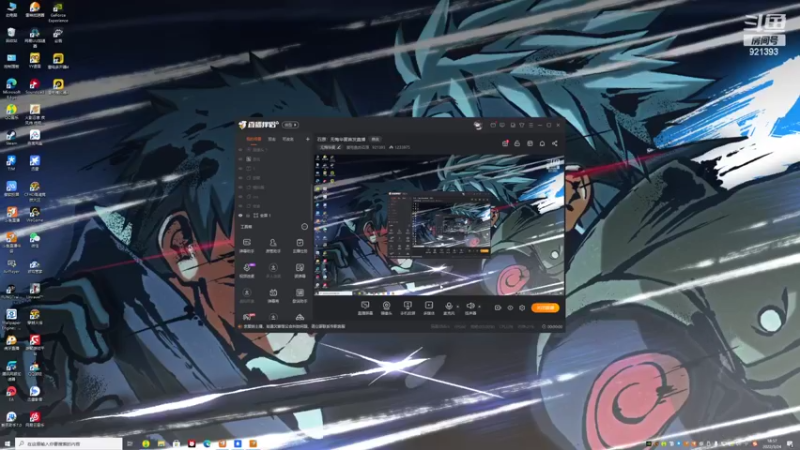Click the monitor-with-arrow source icon in bottom toolbar
This screenshot has height=450, width=800.
(x=407, y=308)
